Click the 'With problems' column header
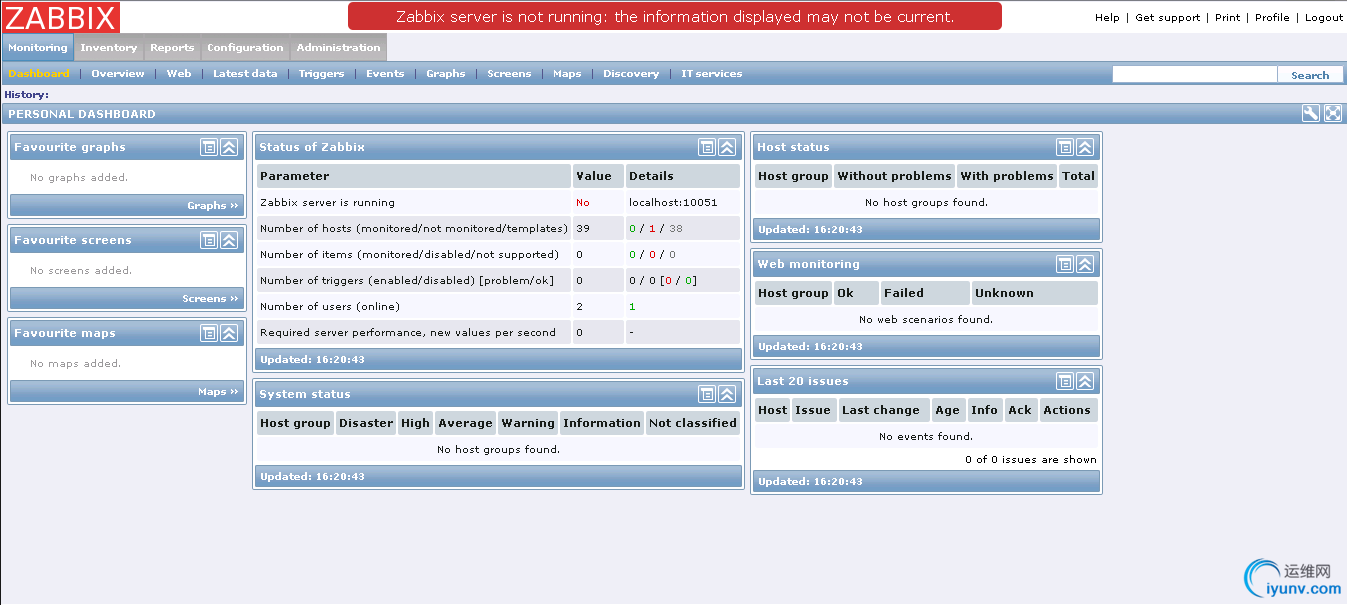Viewport: 1347px width, 605px height. click(1007, 176)
